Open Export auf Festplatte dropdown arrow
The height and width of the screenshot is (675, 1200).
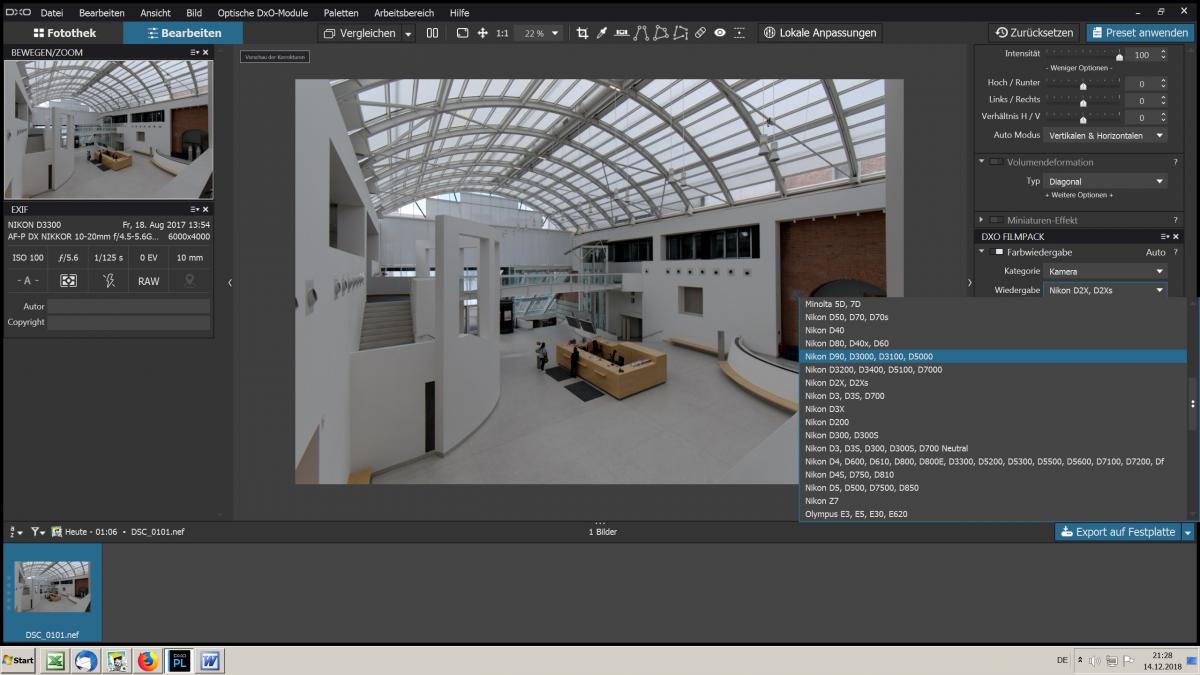pyautogui.click(x=1188, y=532)
